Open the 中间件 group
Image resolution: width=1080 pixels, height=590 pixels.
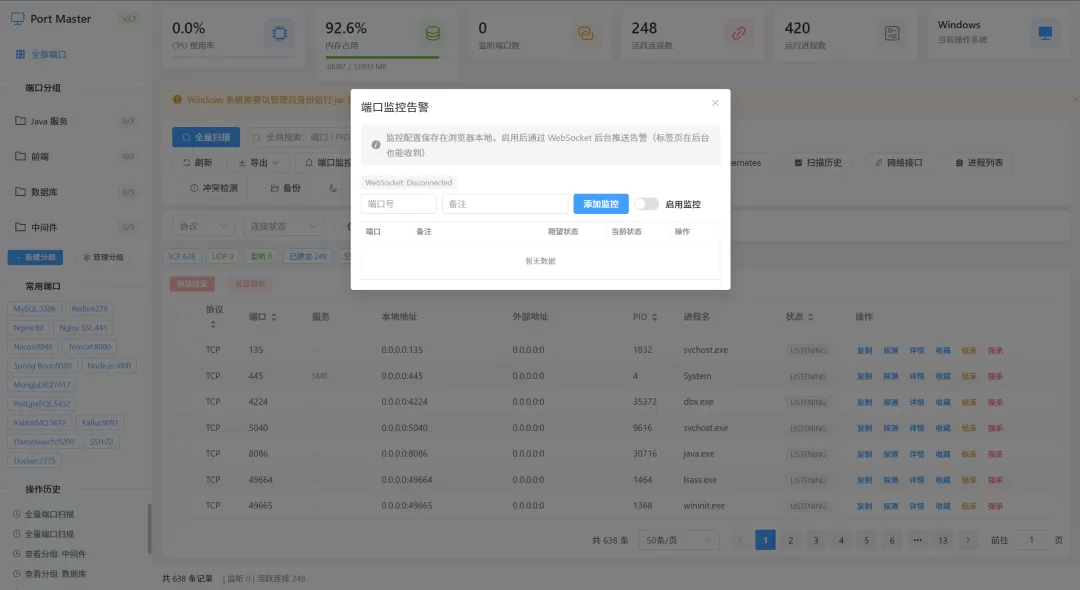(x=74, y=227)
